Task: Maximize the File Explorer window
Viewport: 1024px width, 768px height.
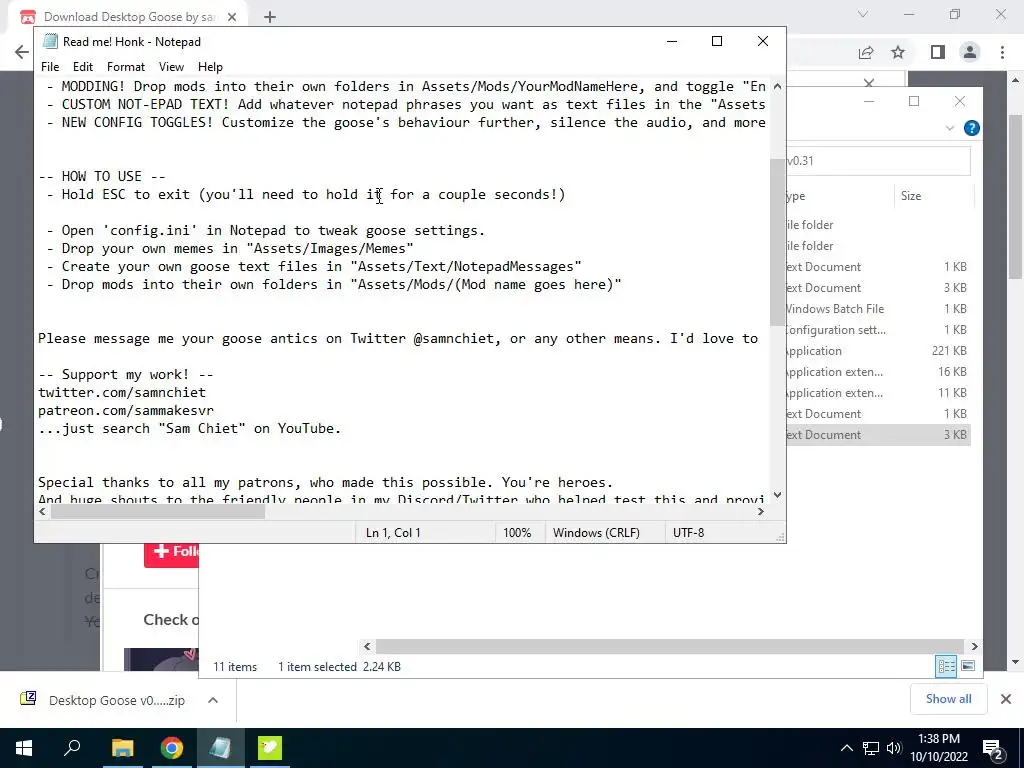Action: (x=914, y=101)
